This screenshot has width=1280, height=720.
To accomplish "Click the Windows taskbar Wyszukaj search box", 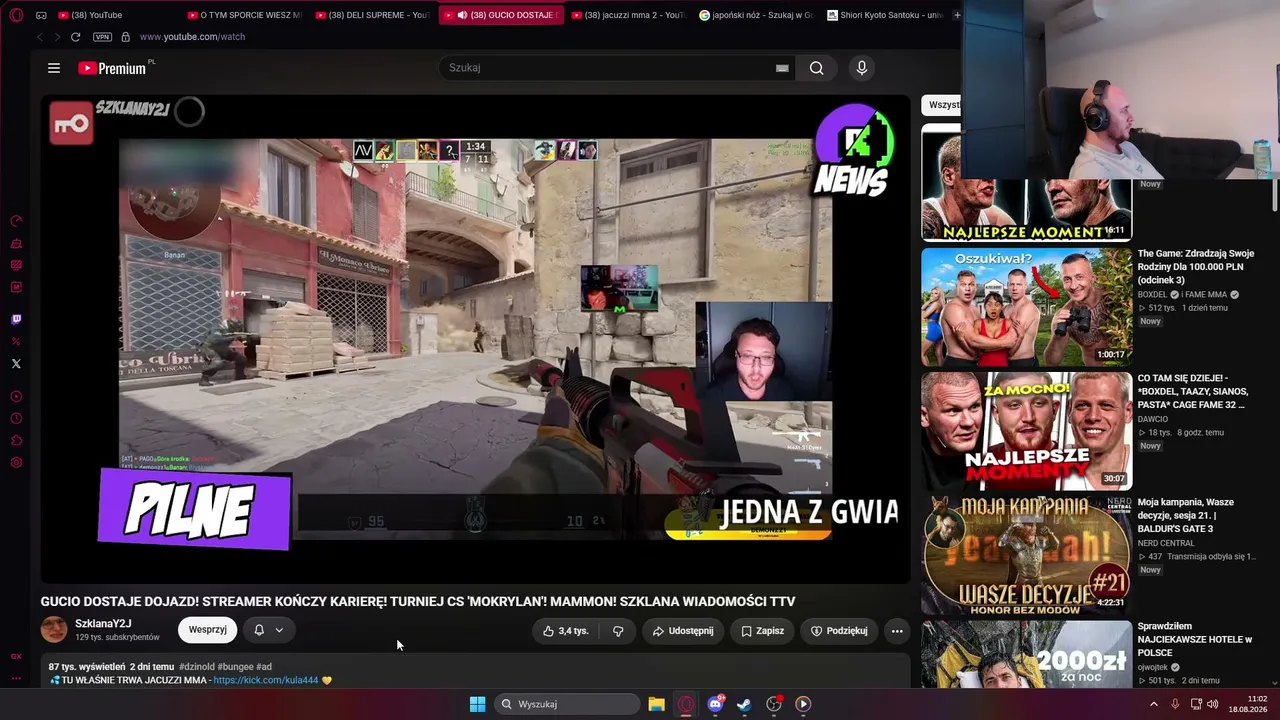I will (x=567, y=704).
